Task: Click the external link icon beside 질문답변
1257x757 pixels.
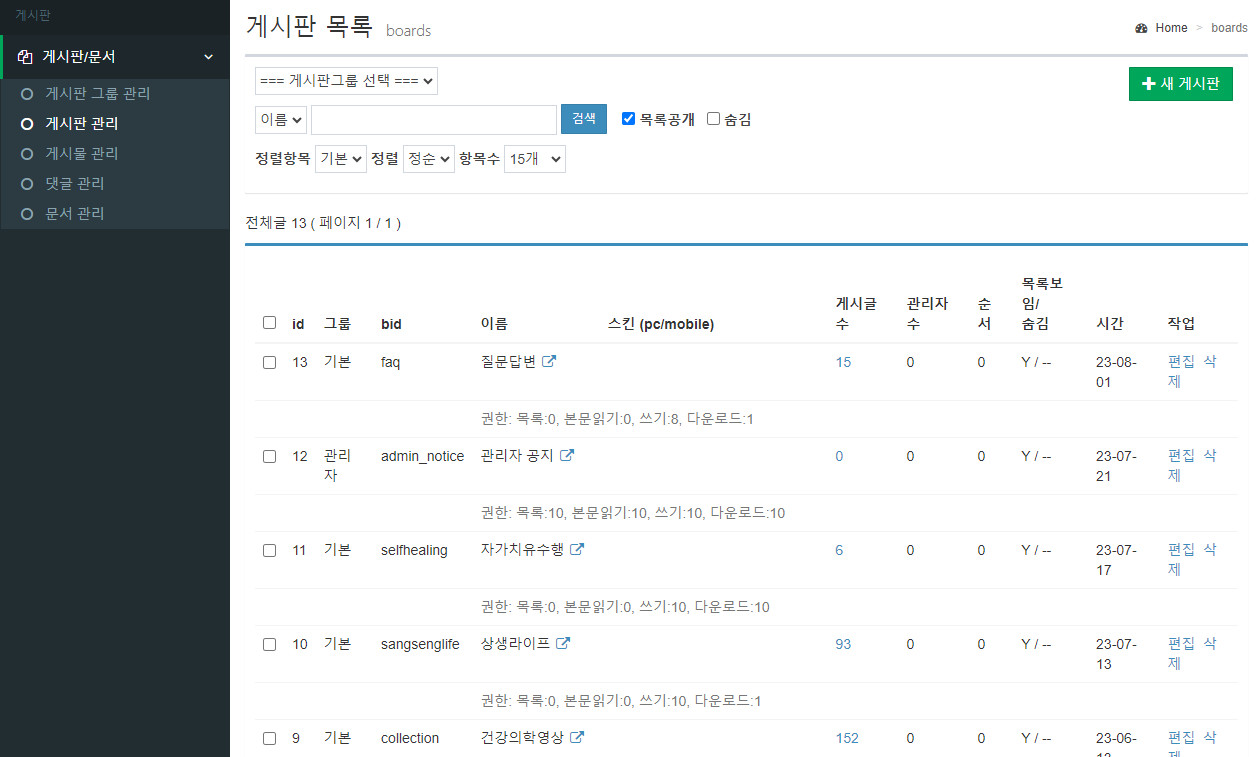Action: point(550,360)
